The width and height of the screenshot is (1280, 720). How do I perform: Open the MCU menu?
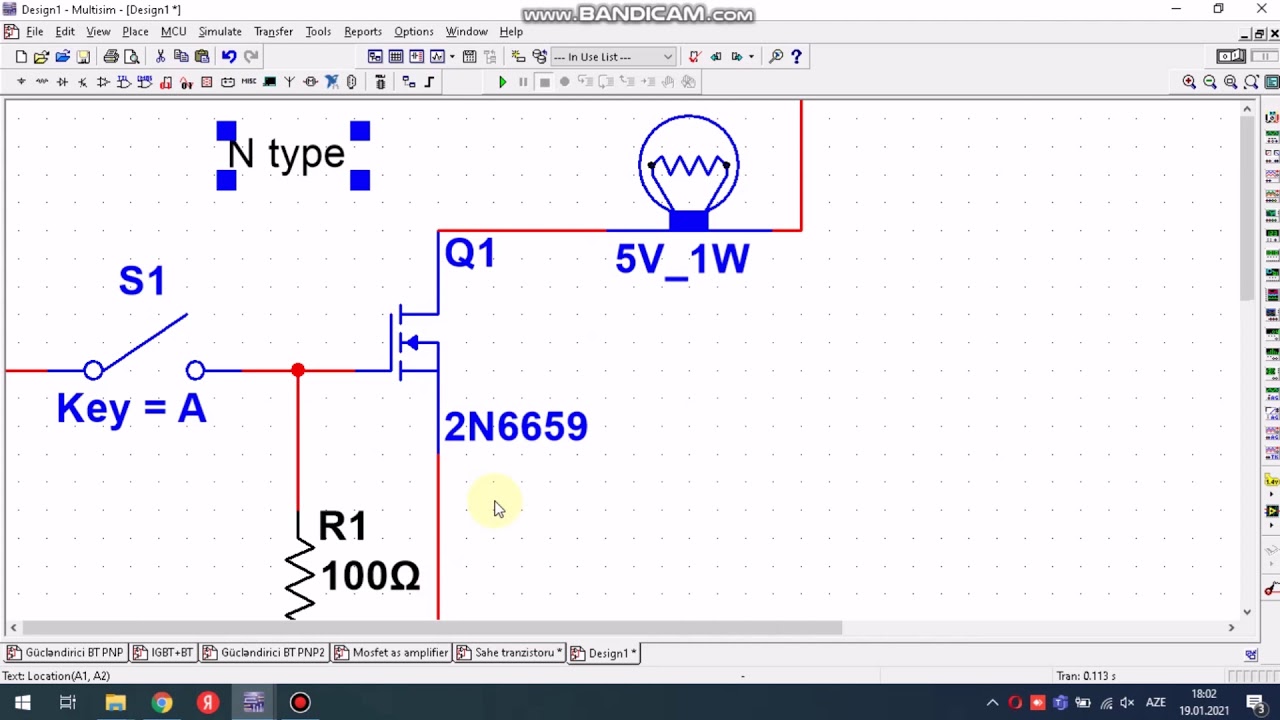[173, 32]
